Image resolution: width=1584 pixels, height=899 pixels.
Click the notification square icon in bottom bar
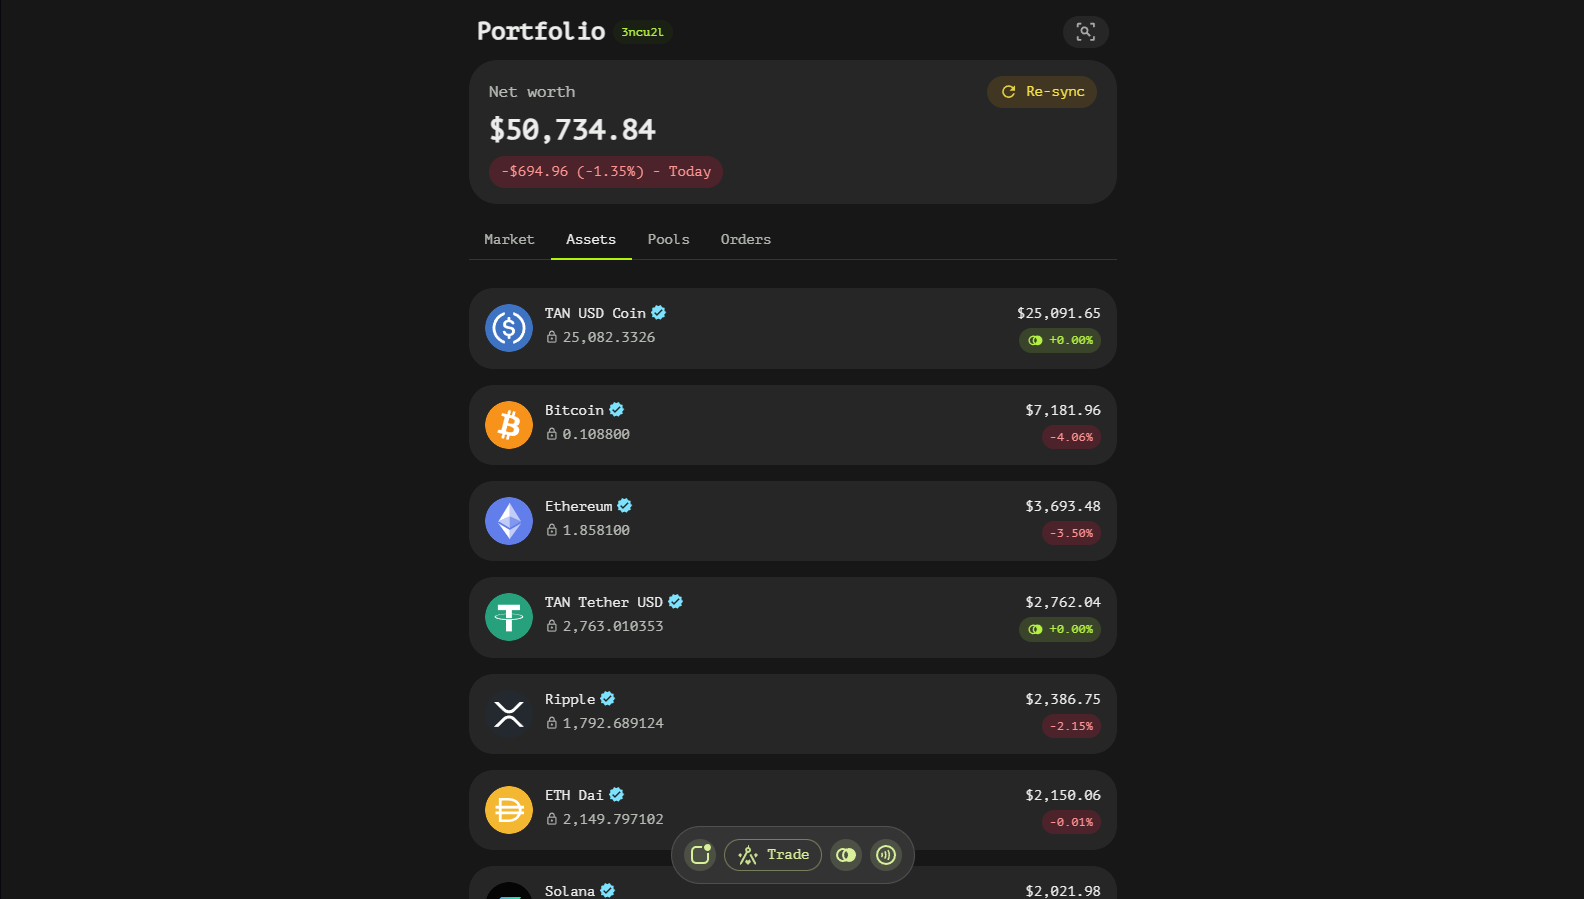click(700, 855)
